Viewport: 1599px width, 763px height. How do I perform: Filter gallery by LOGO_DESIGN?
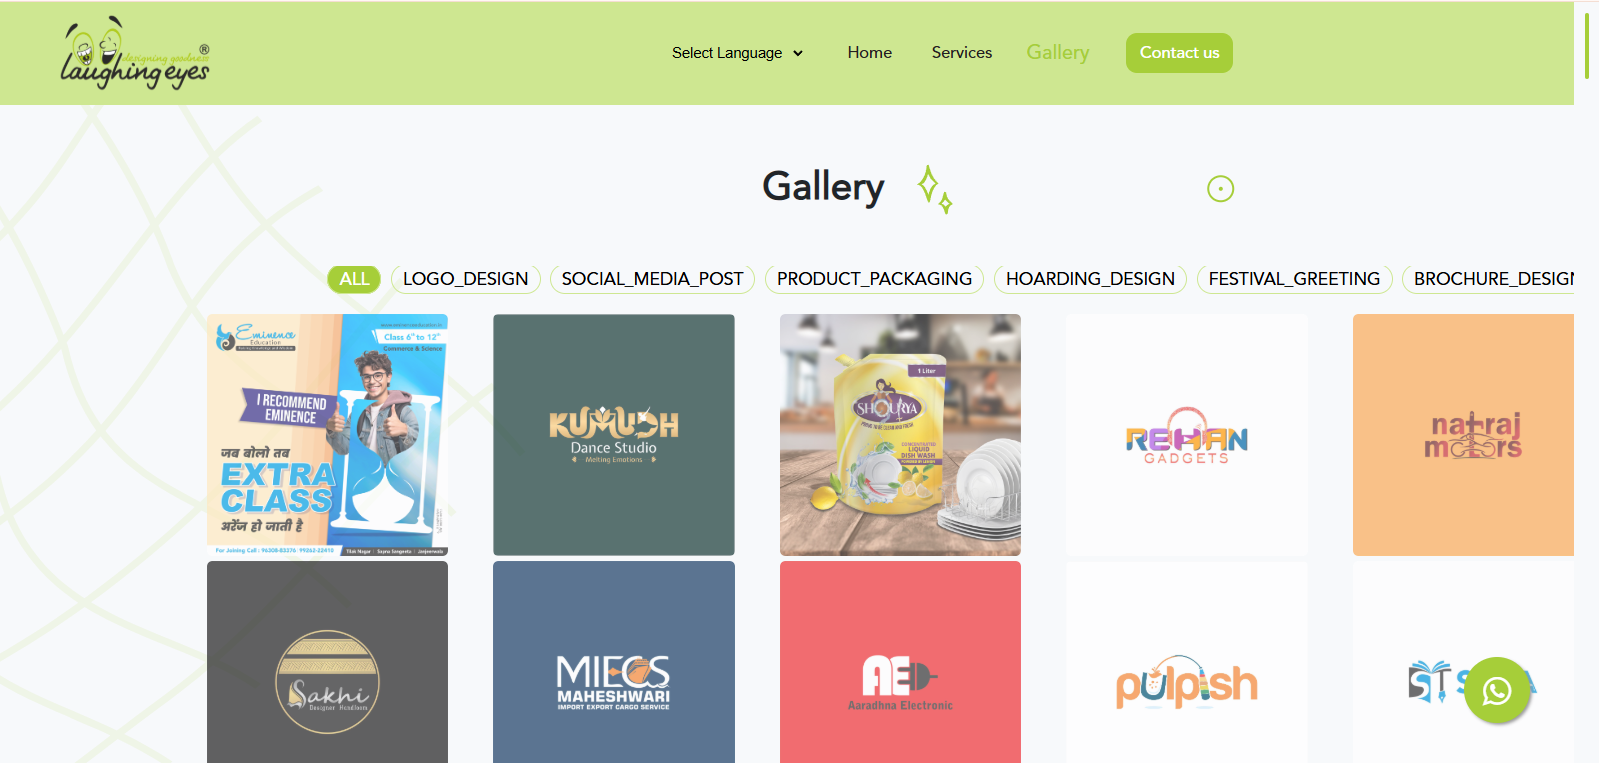pyautogui.click(x=466, y=279)
